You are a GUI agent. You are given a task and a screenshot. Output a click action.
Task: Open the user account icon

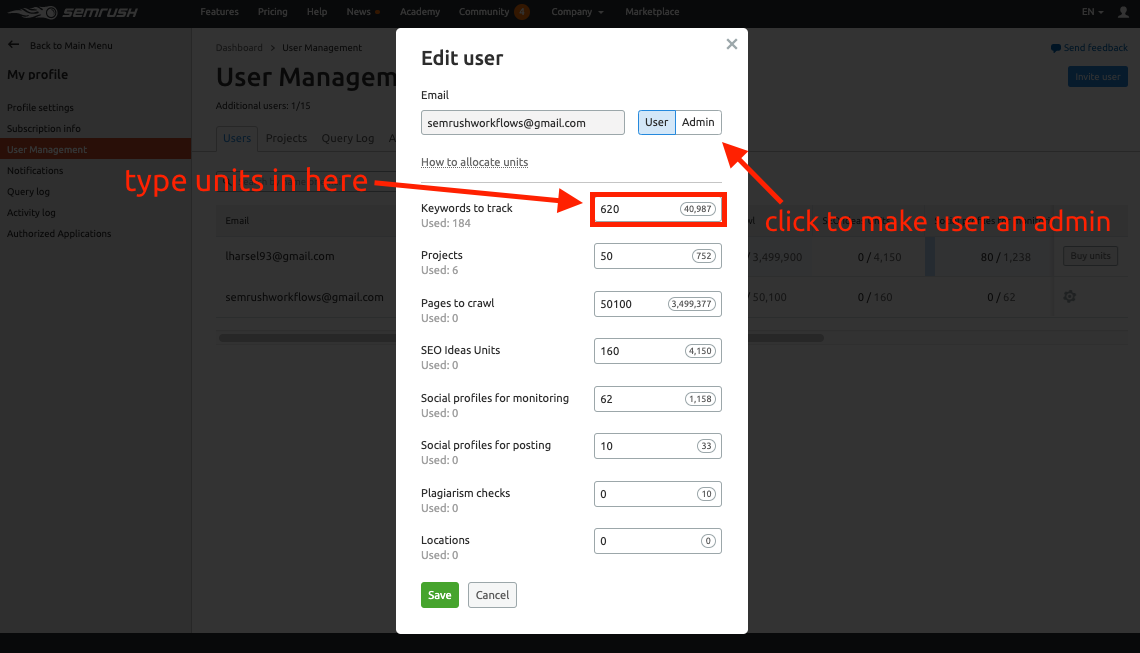tap(1123, 12)
